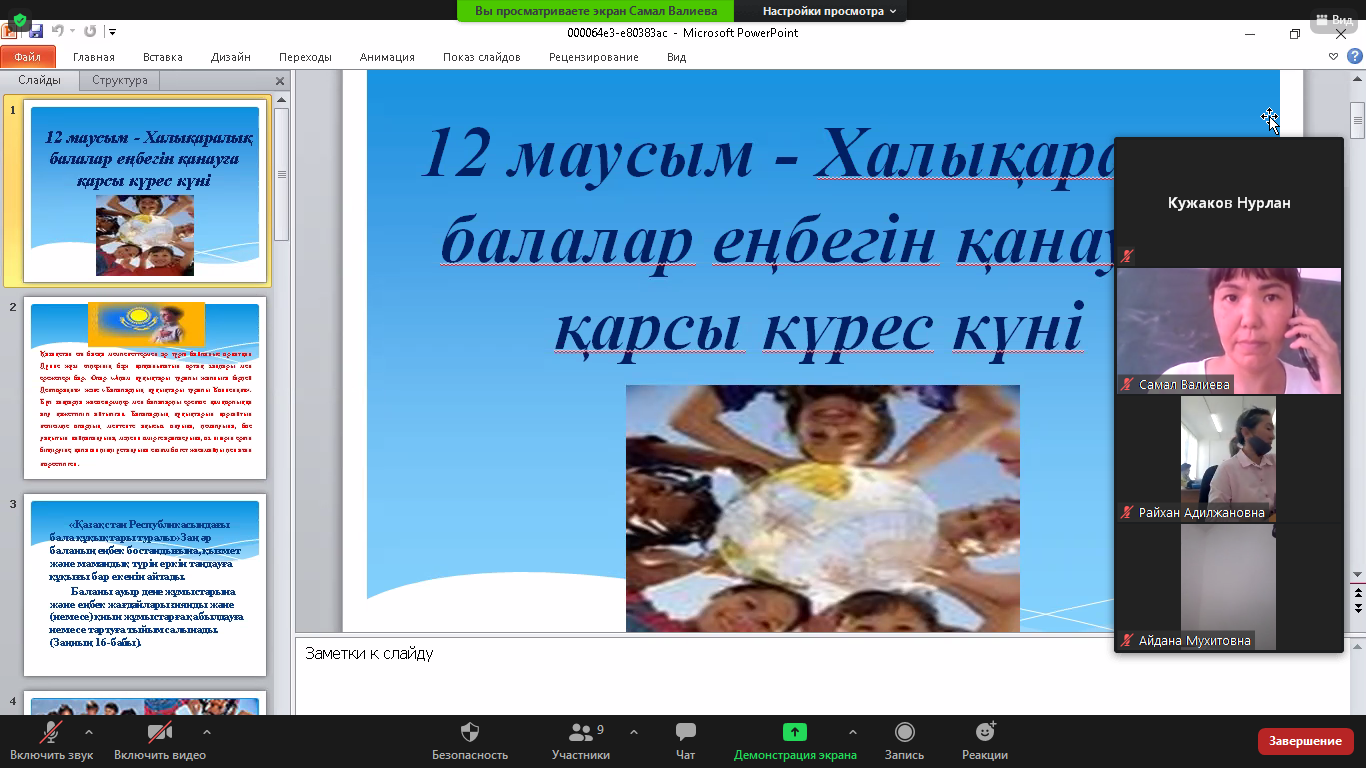Viewport: 1366px width, 768px height.
Task: Click Кужаков Нурлан's muted microphone icon
Action: coord(1127,256)
